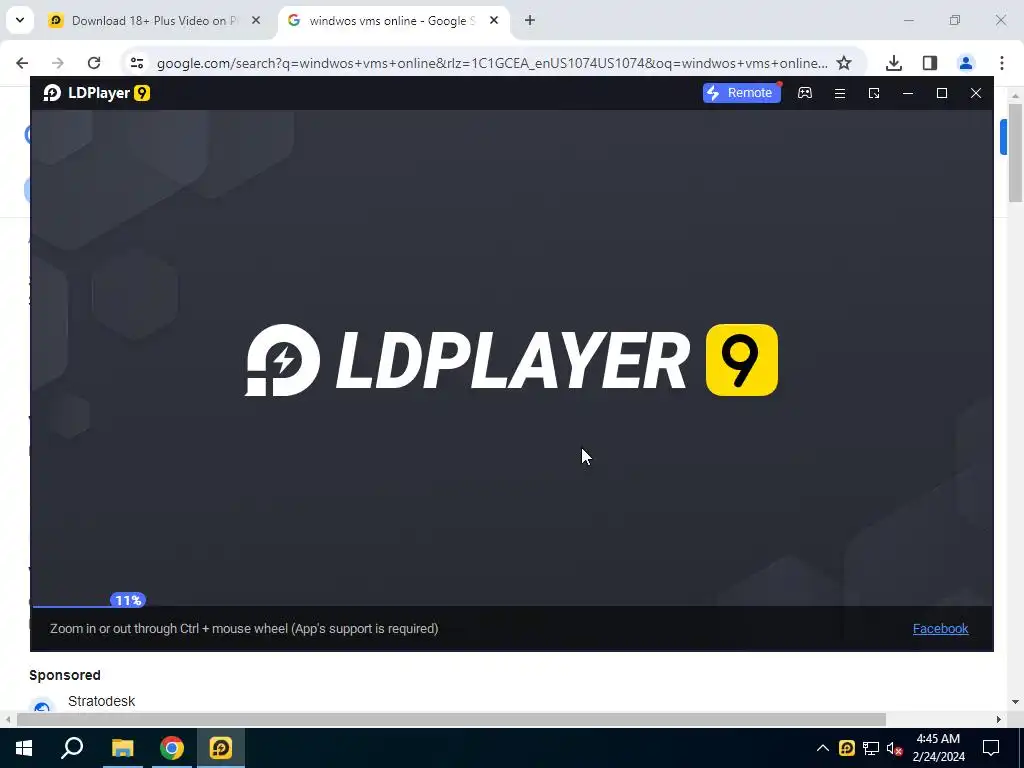This screenshot has width=1024, height=768.
Task: Click LDPlayer system tray icon
Action: point(847,748)
